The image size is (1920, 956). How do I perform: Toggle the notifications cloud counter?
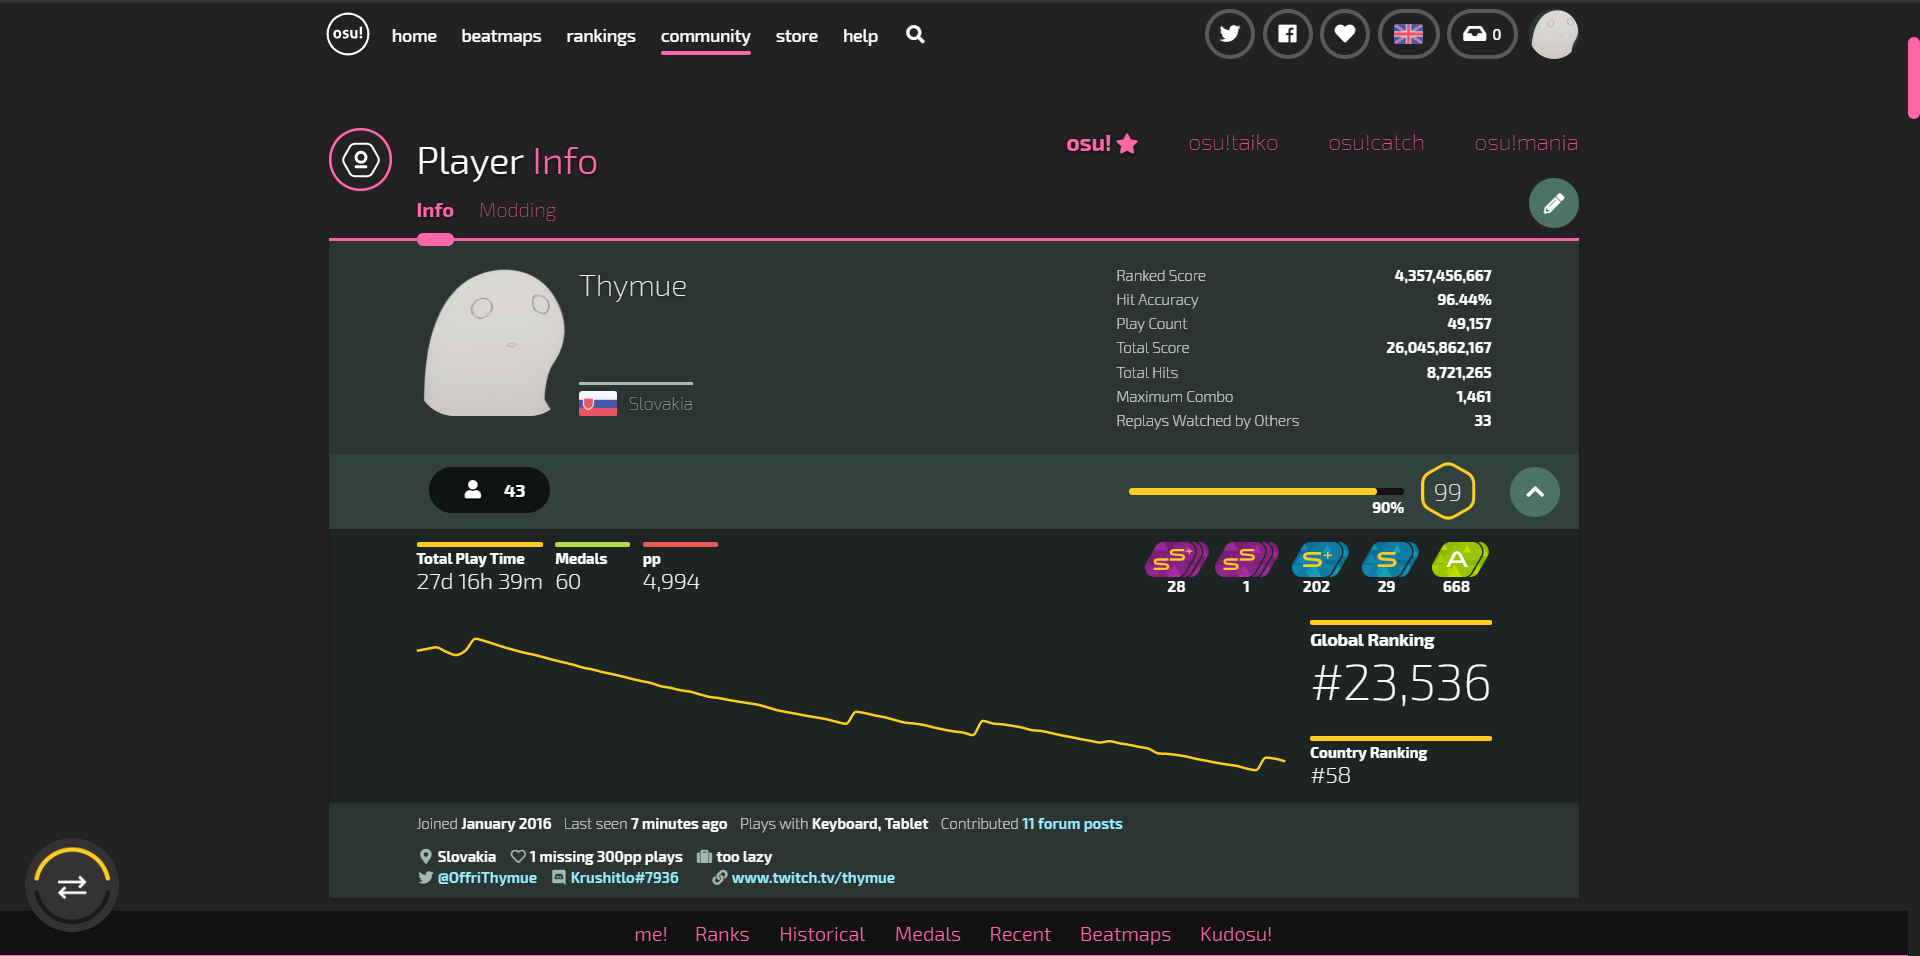pos(1481,33)
